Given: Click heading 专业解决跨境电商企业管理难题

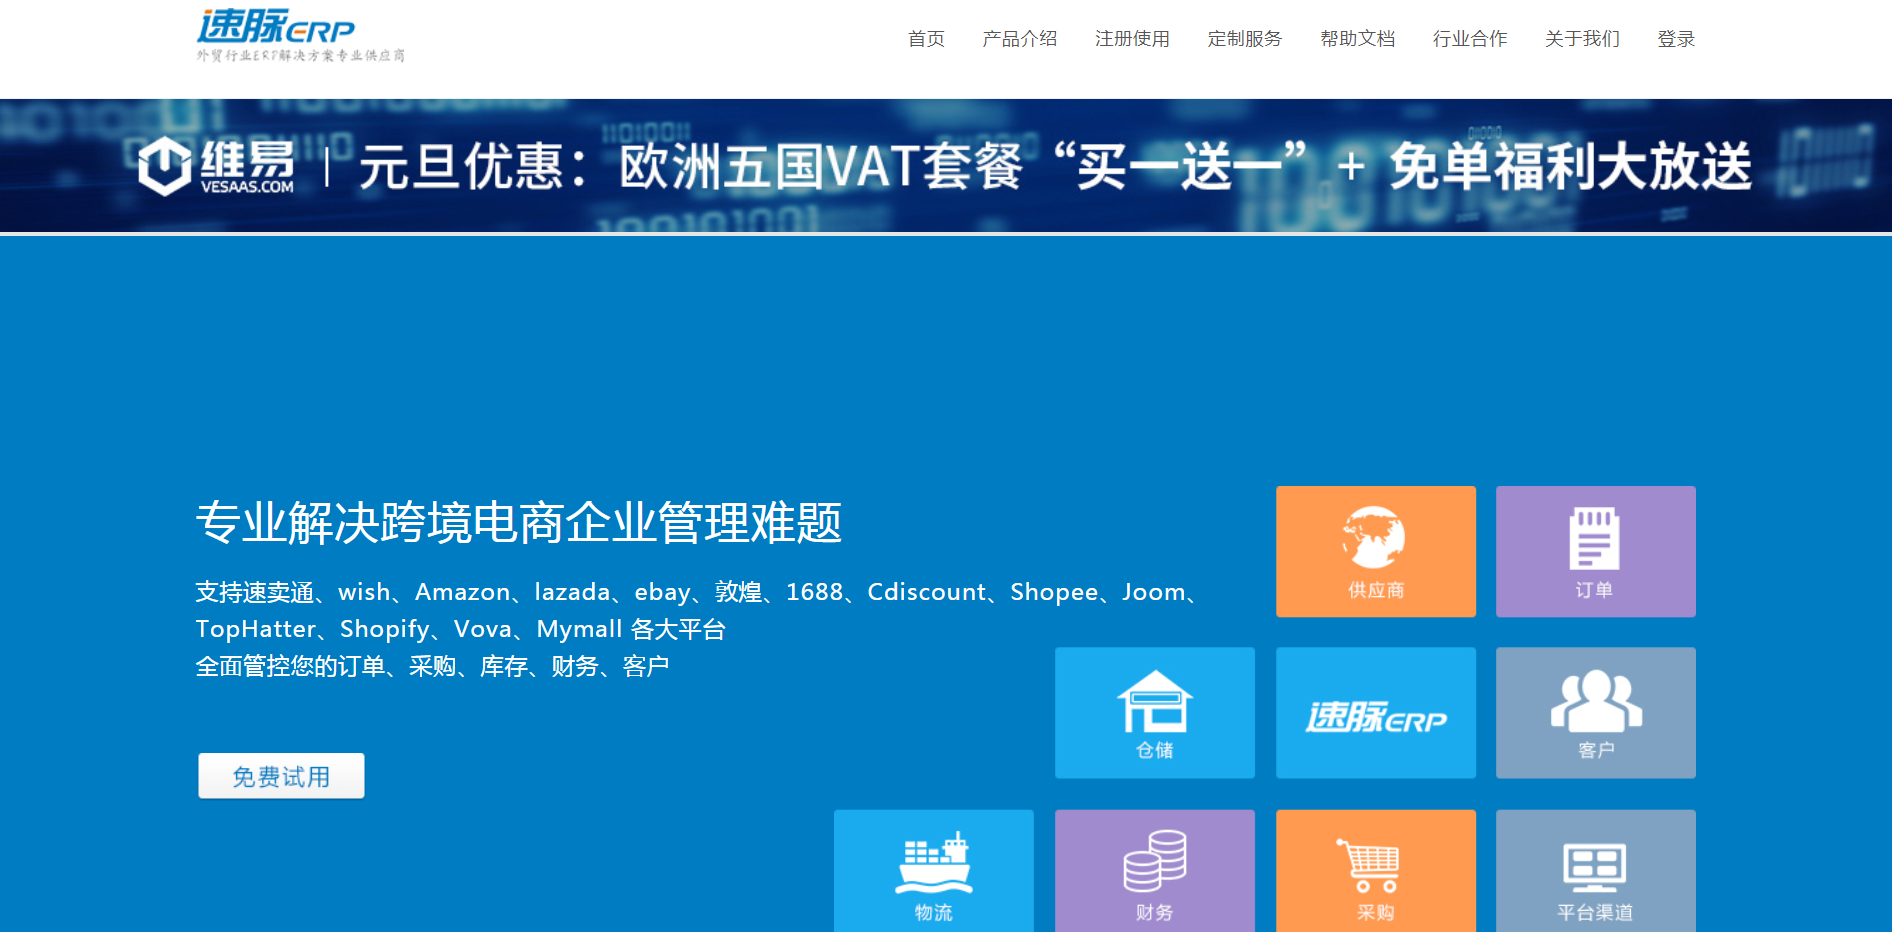Looking at the screenshot, I should (519, 523).
